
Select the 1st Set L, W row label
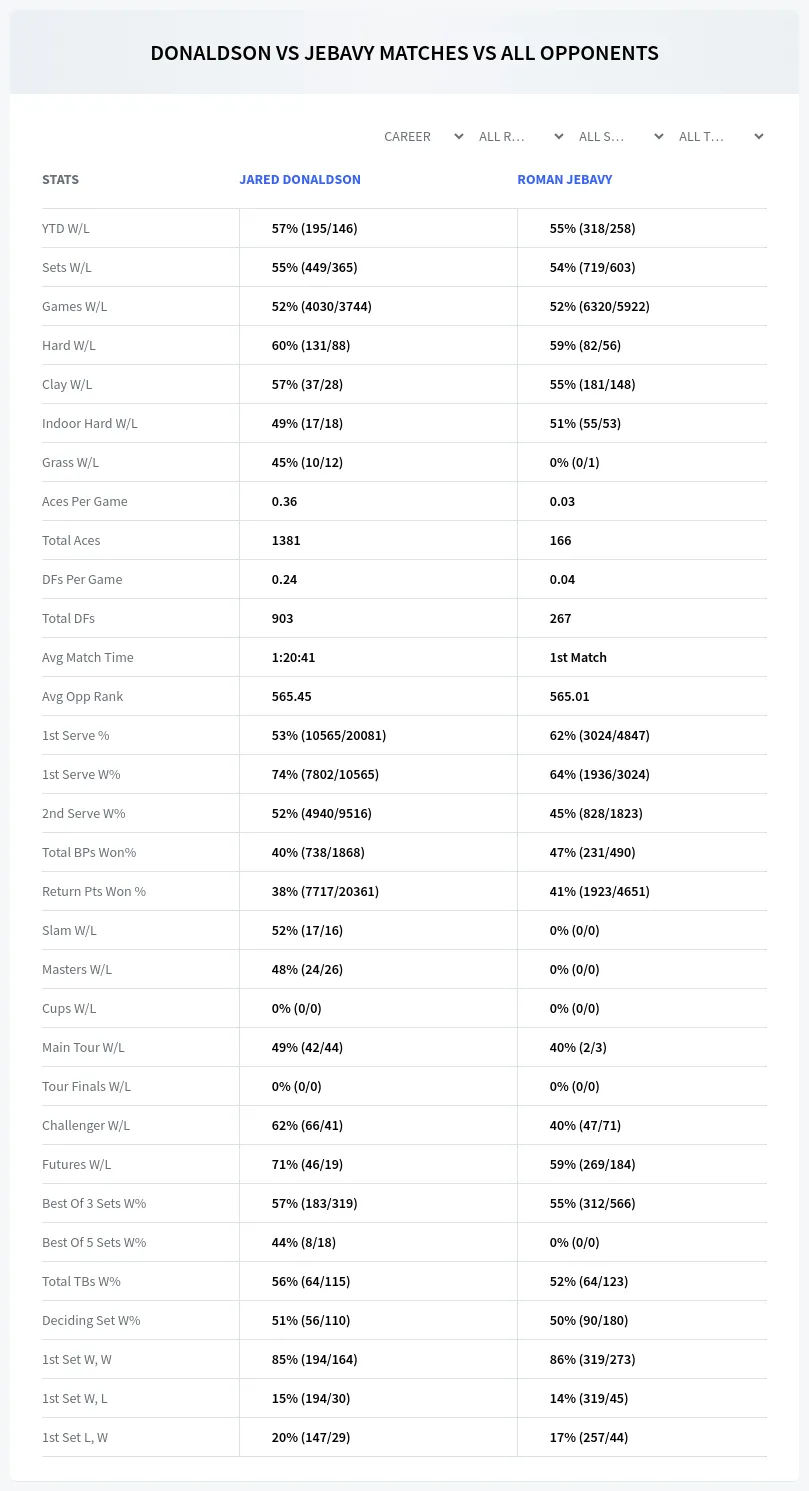pyautogui.click(x=75, y=1437)
